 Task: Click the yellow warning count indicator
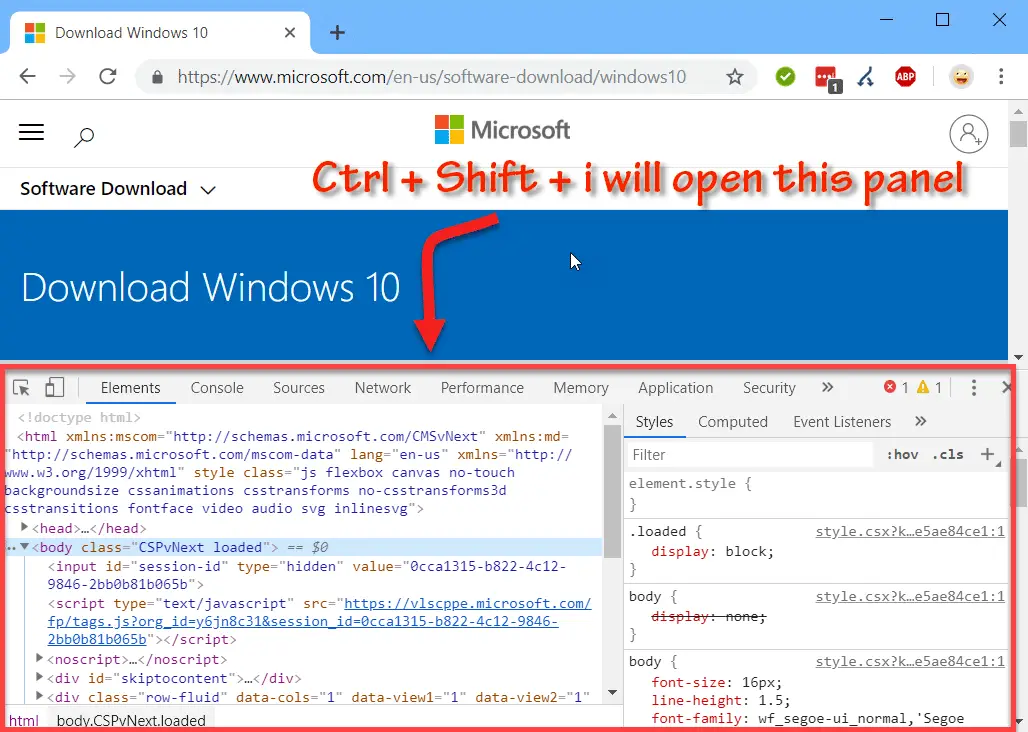click(x=929, y=387)
